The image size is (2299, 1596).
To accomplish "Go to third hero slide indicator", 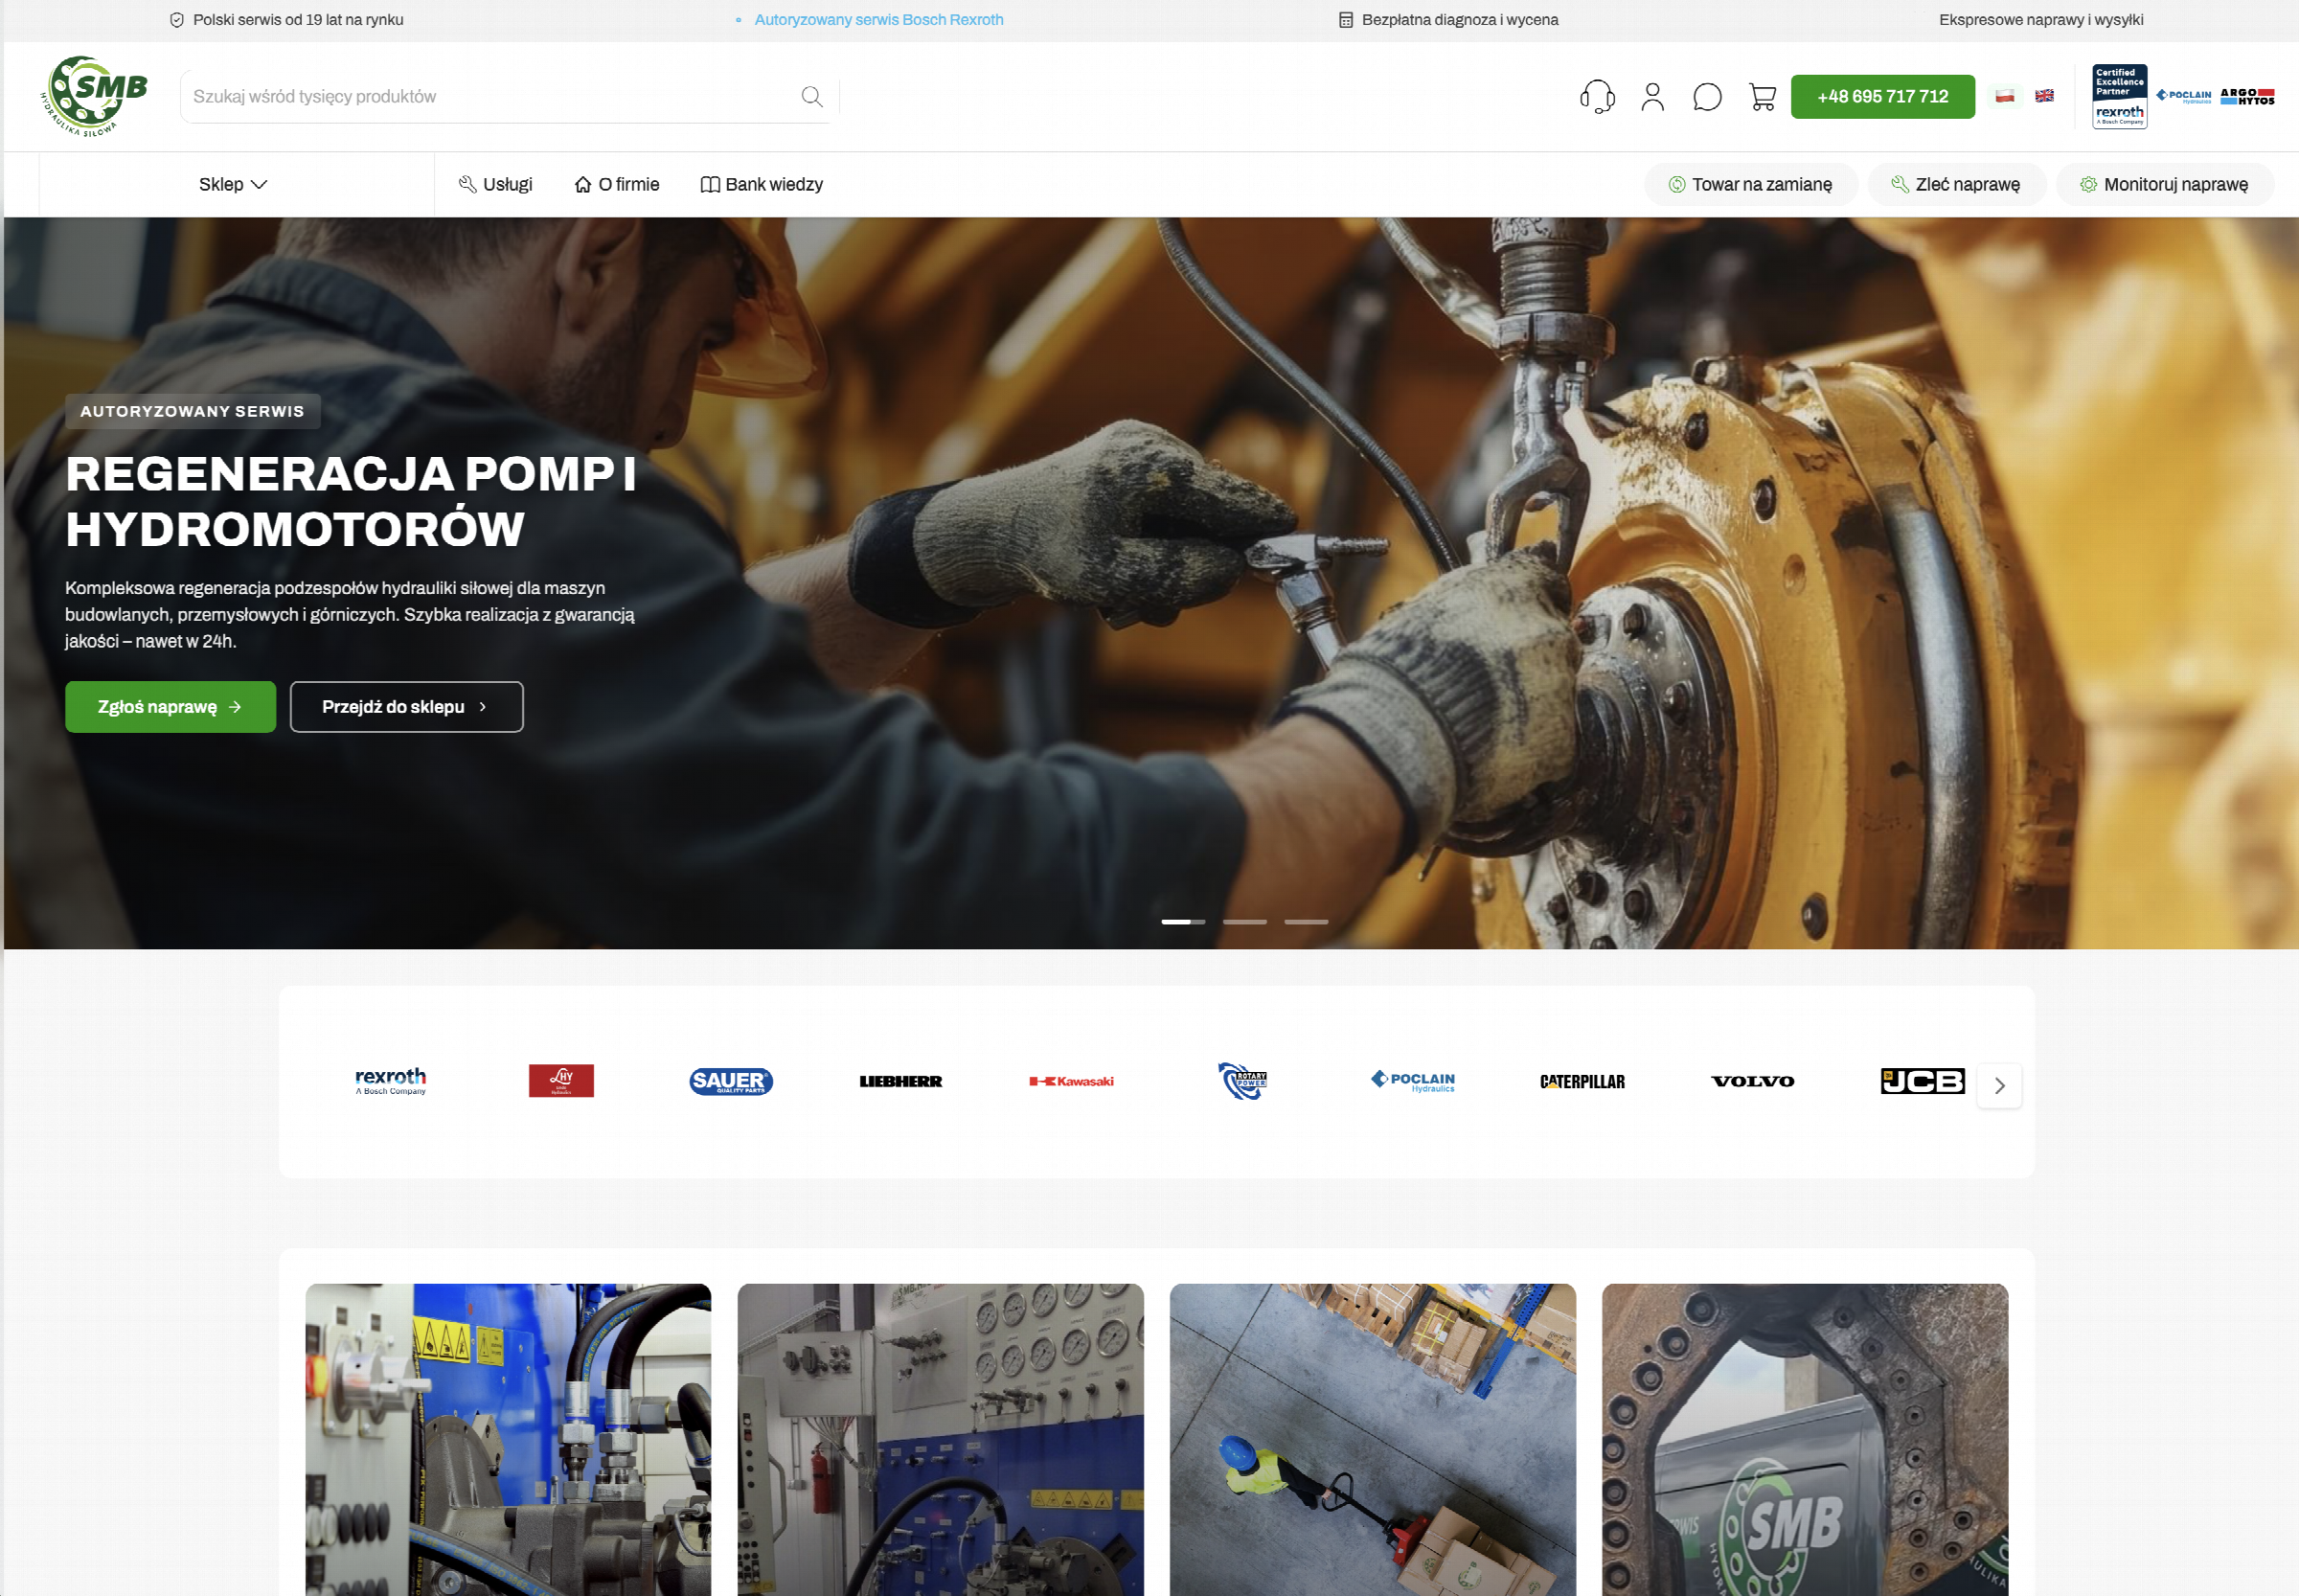I will pyautogui.click(x=1306, y=921).
